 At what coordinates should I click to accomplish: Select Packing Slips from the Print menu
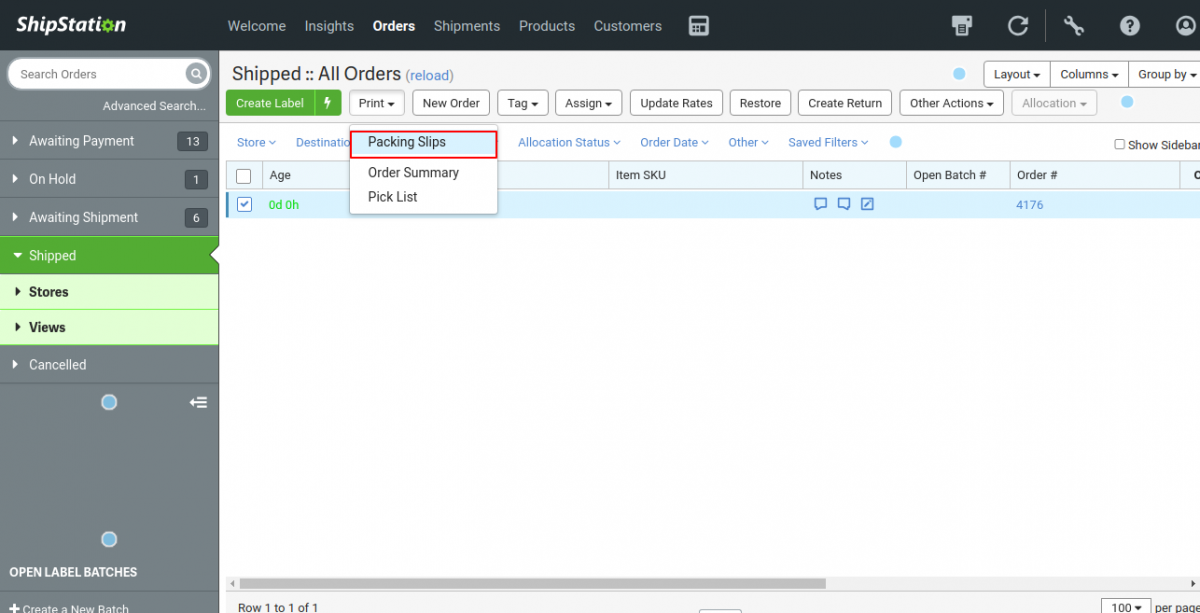424,144
